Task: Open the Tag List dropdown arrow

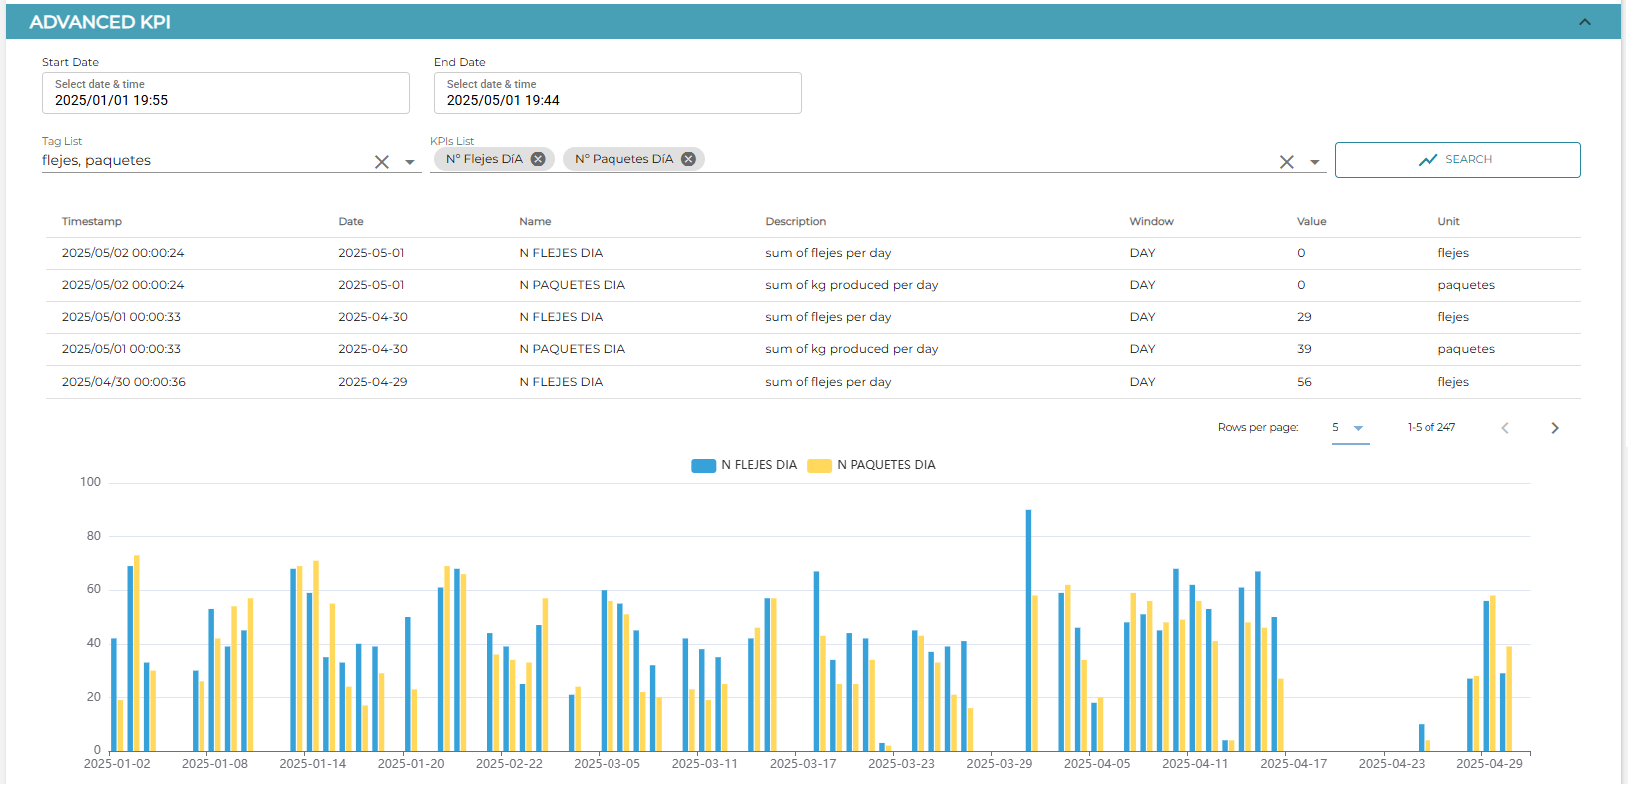Action: point(410,162)
